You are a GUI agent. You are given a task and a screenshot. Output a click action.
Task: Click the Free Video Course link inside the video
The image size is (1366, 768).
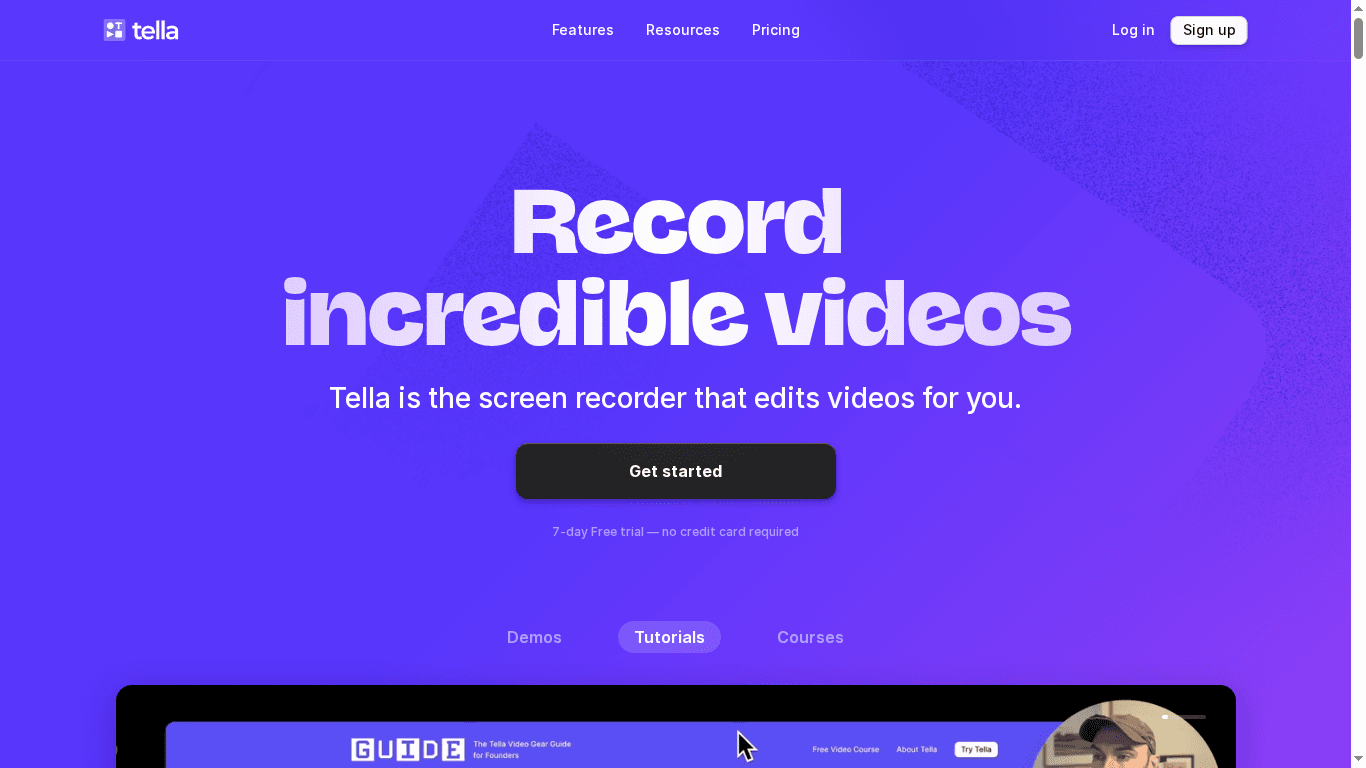point(845,749)
